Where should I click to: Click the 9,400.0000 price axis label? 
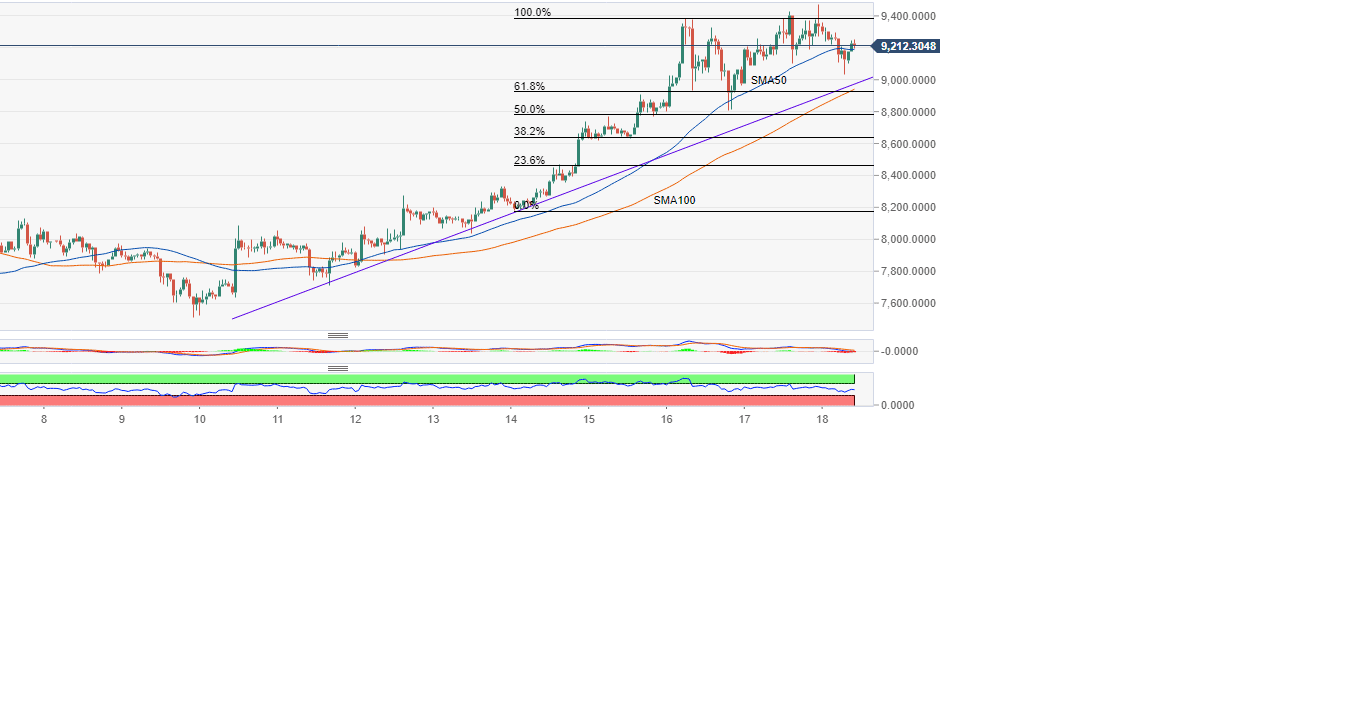[908, 16]
